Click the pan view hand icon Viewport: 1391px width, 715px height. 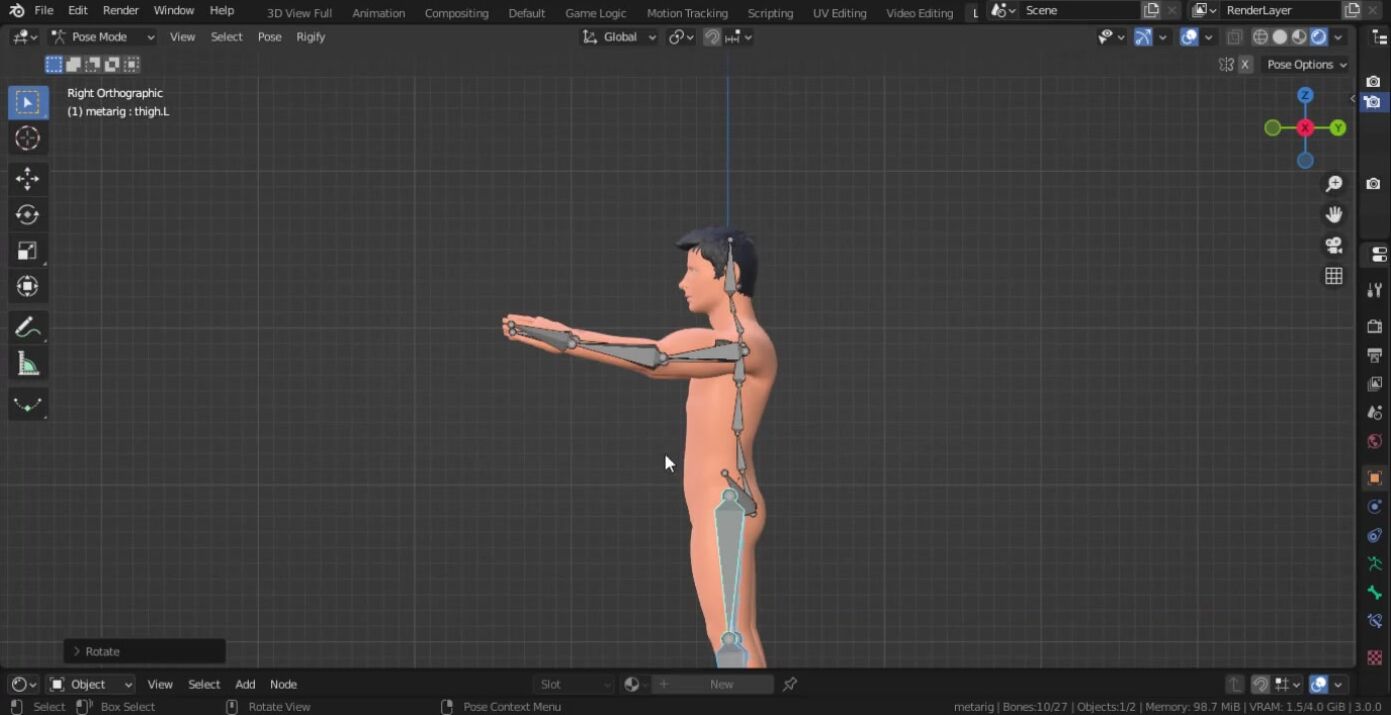[1333, 215]
